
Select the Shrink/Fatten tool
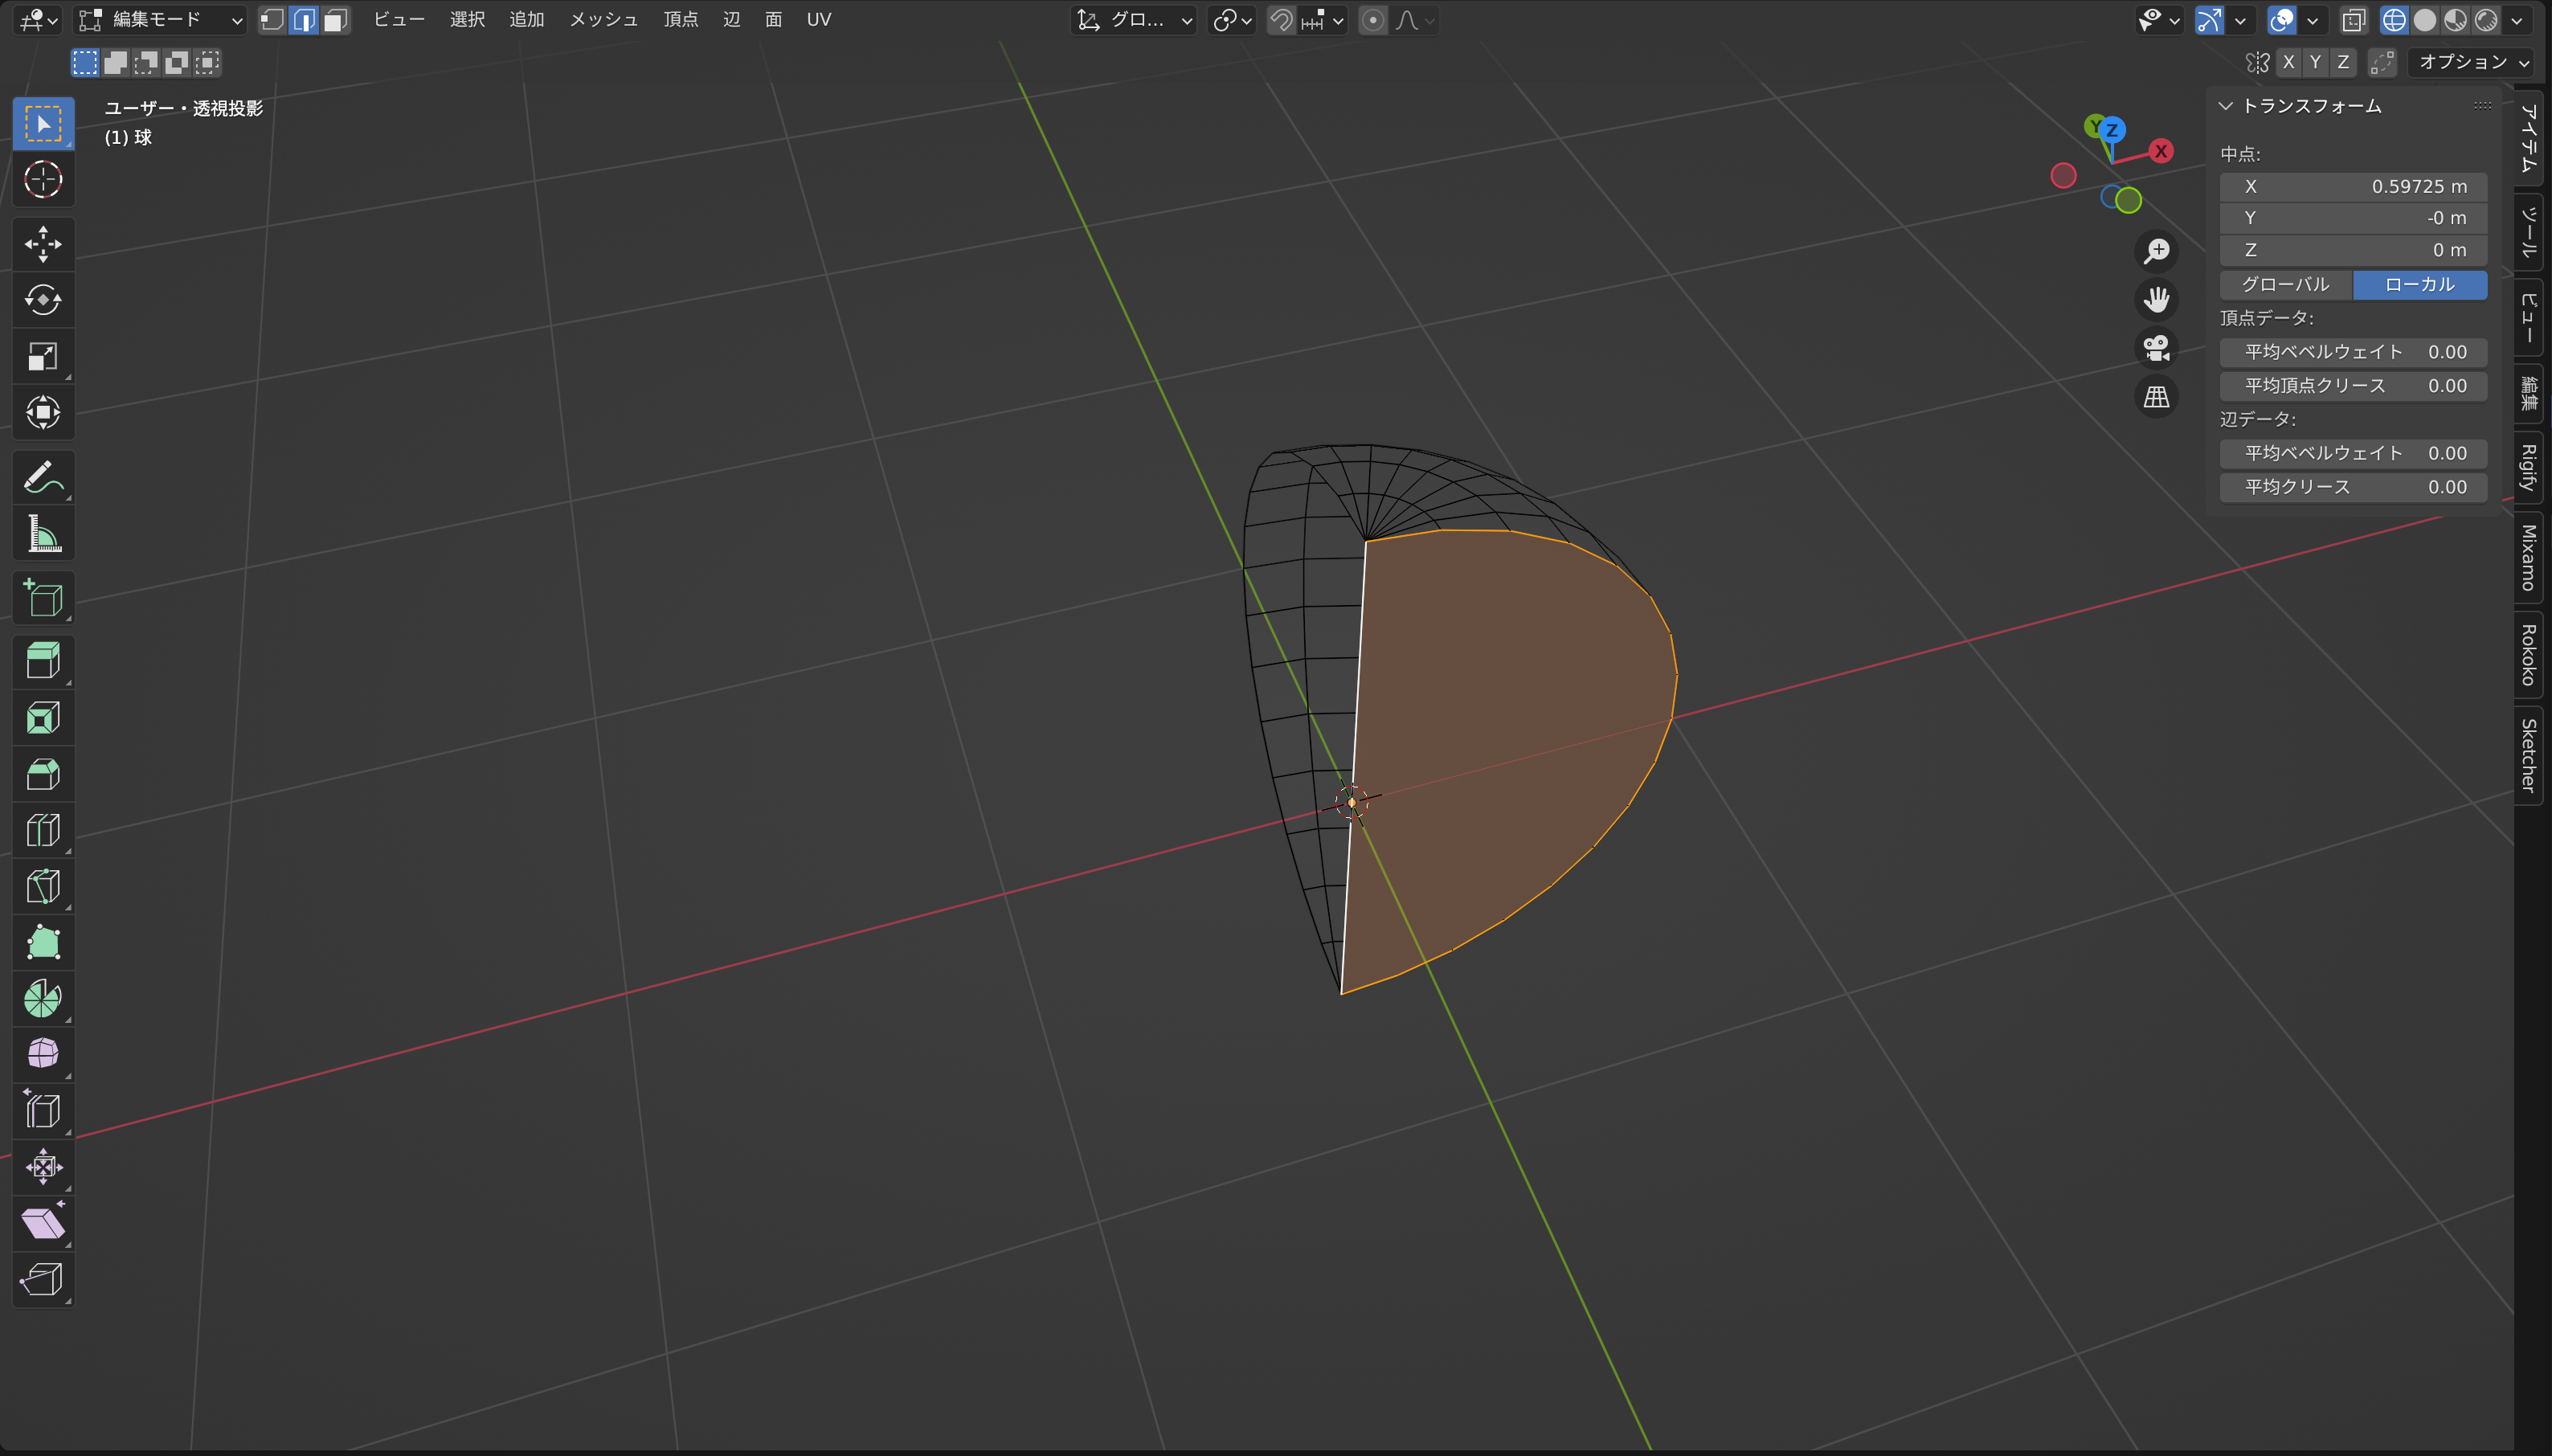[43, 1166]
